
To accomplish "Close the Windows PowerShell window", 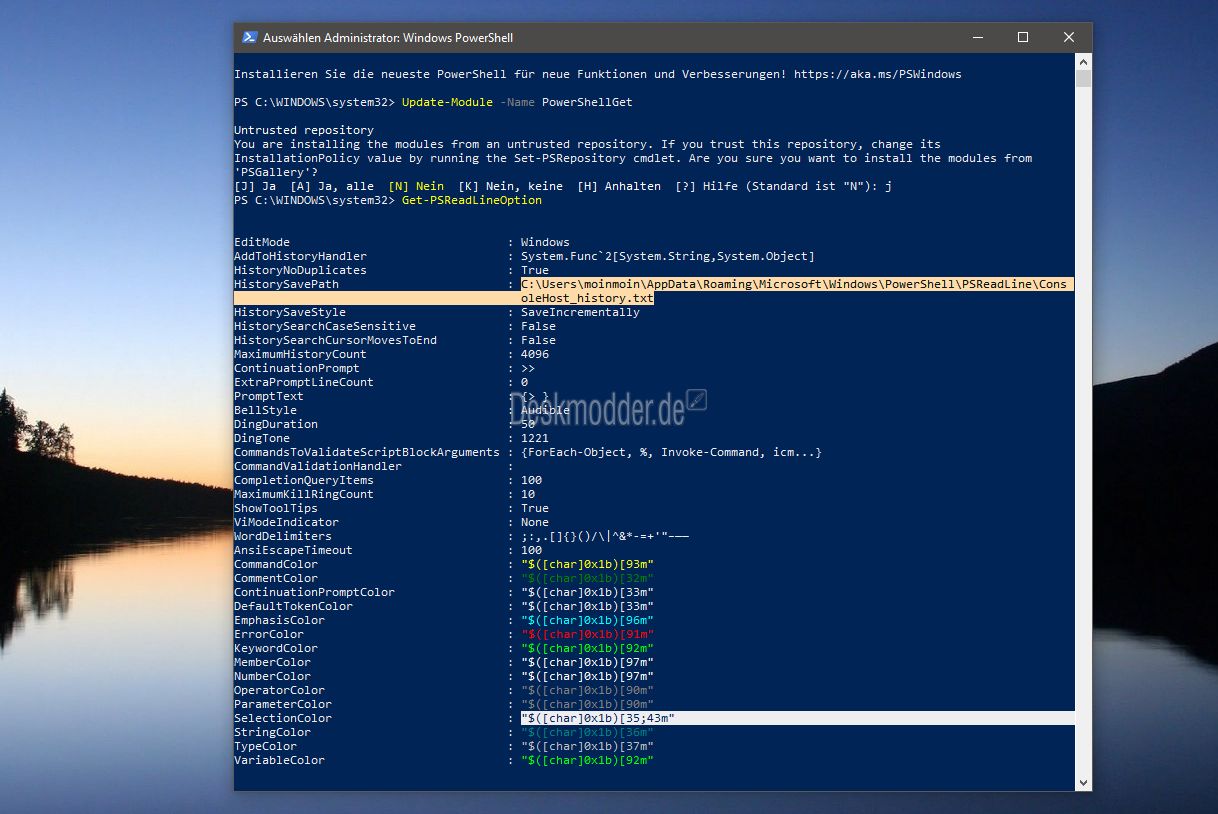I will tap(1068, 38).
